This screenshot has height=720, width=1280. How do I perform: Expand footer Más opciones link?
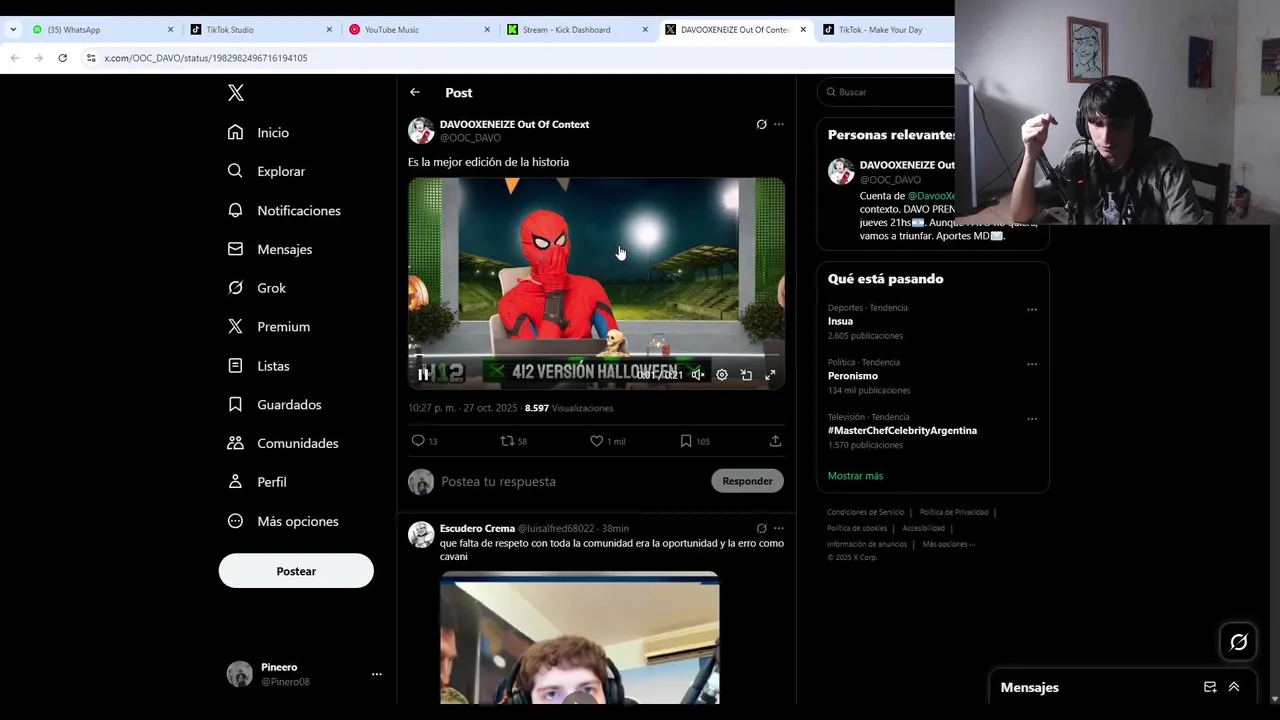tap(948, 544)
